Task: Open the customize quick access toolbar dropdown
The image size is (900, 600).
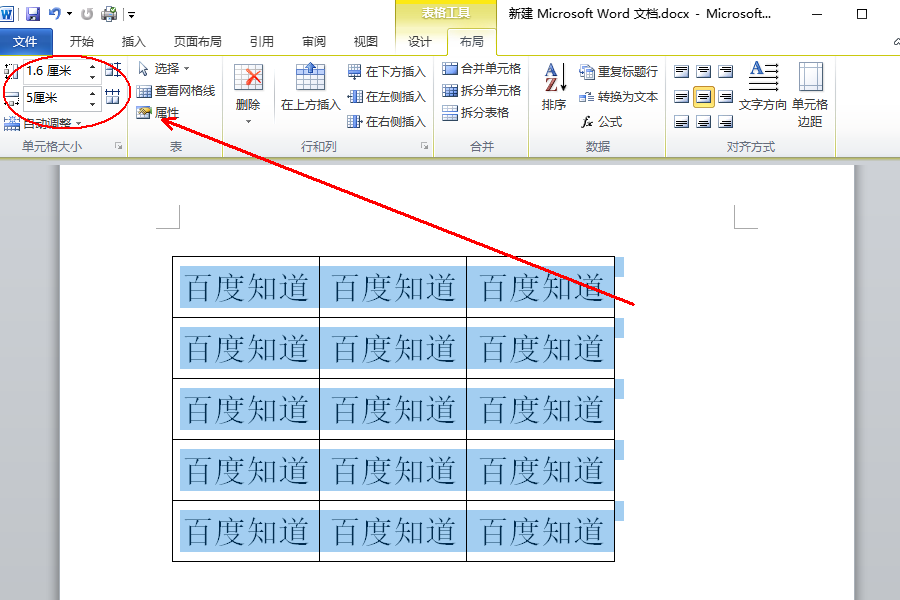Action: pos(131,14)
